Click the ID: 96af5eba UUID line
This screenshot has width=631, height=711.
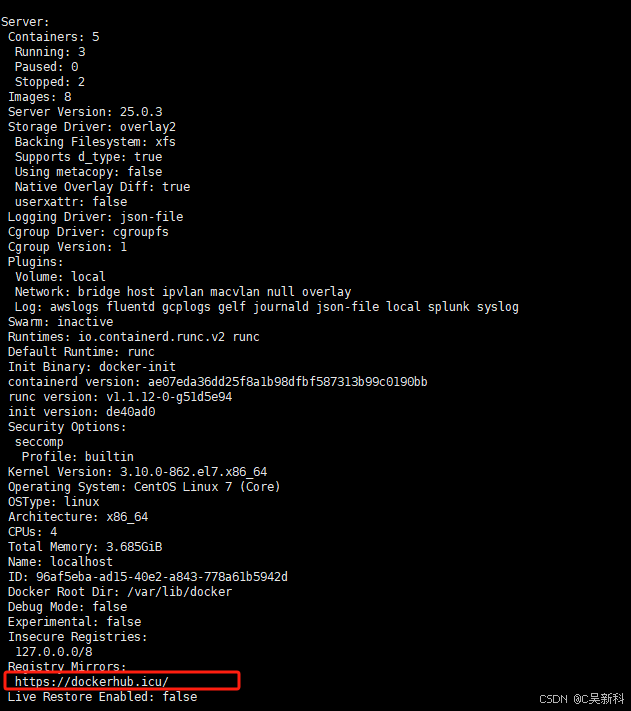click(x=148, y=577)
